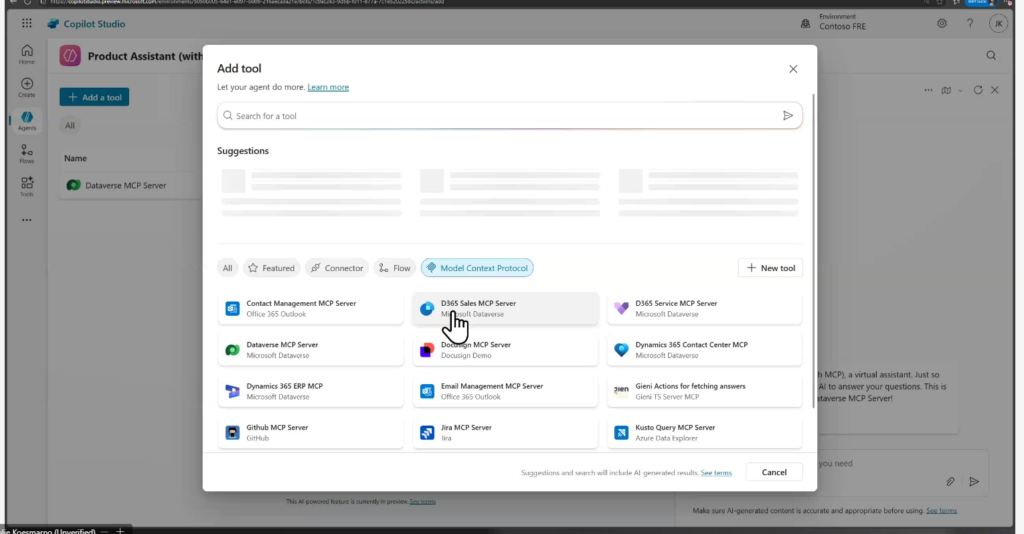Select the Model Context Protocol filter
This screenshot has height=534, width=1024.
click(477, 268)
